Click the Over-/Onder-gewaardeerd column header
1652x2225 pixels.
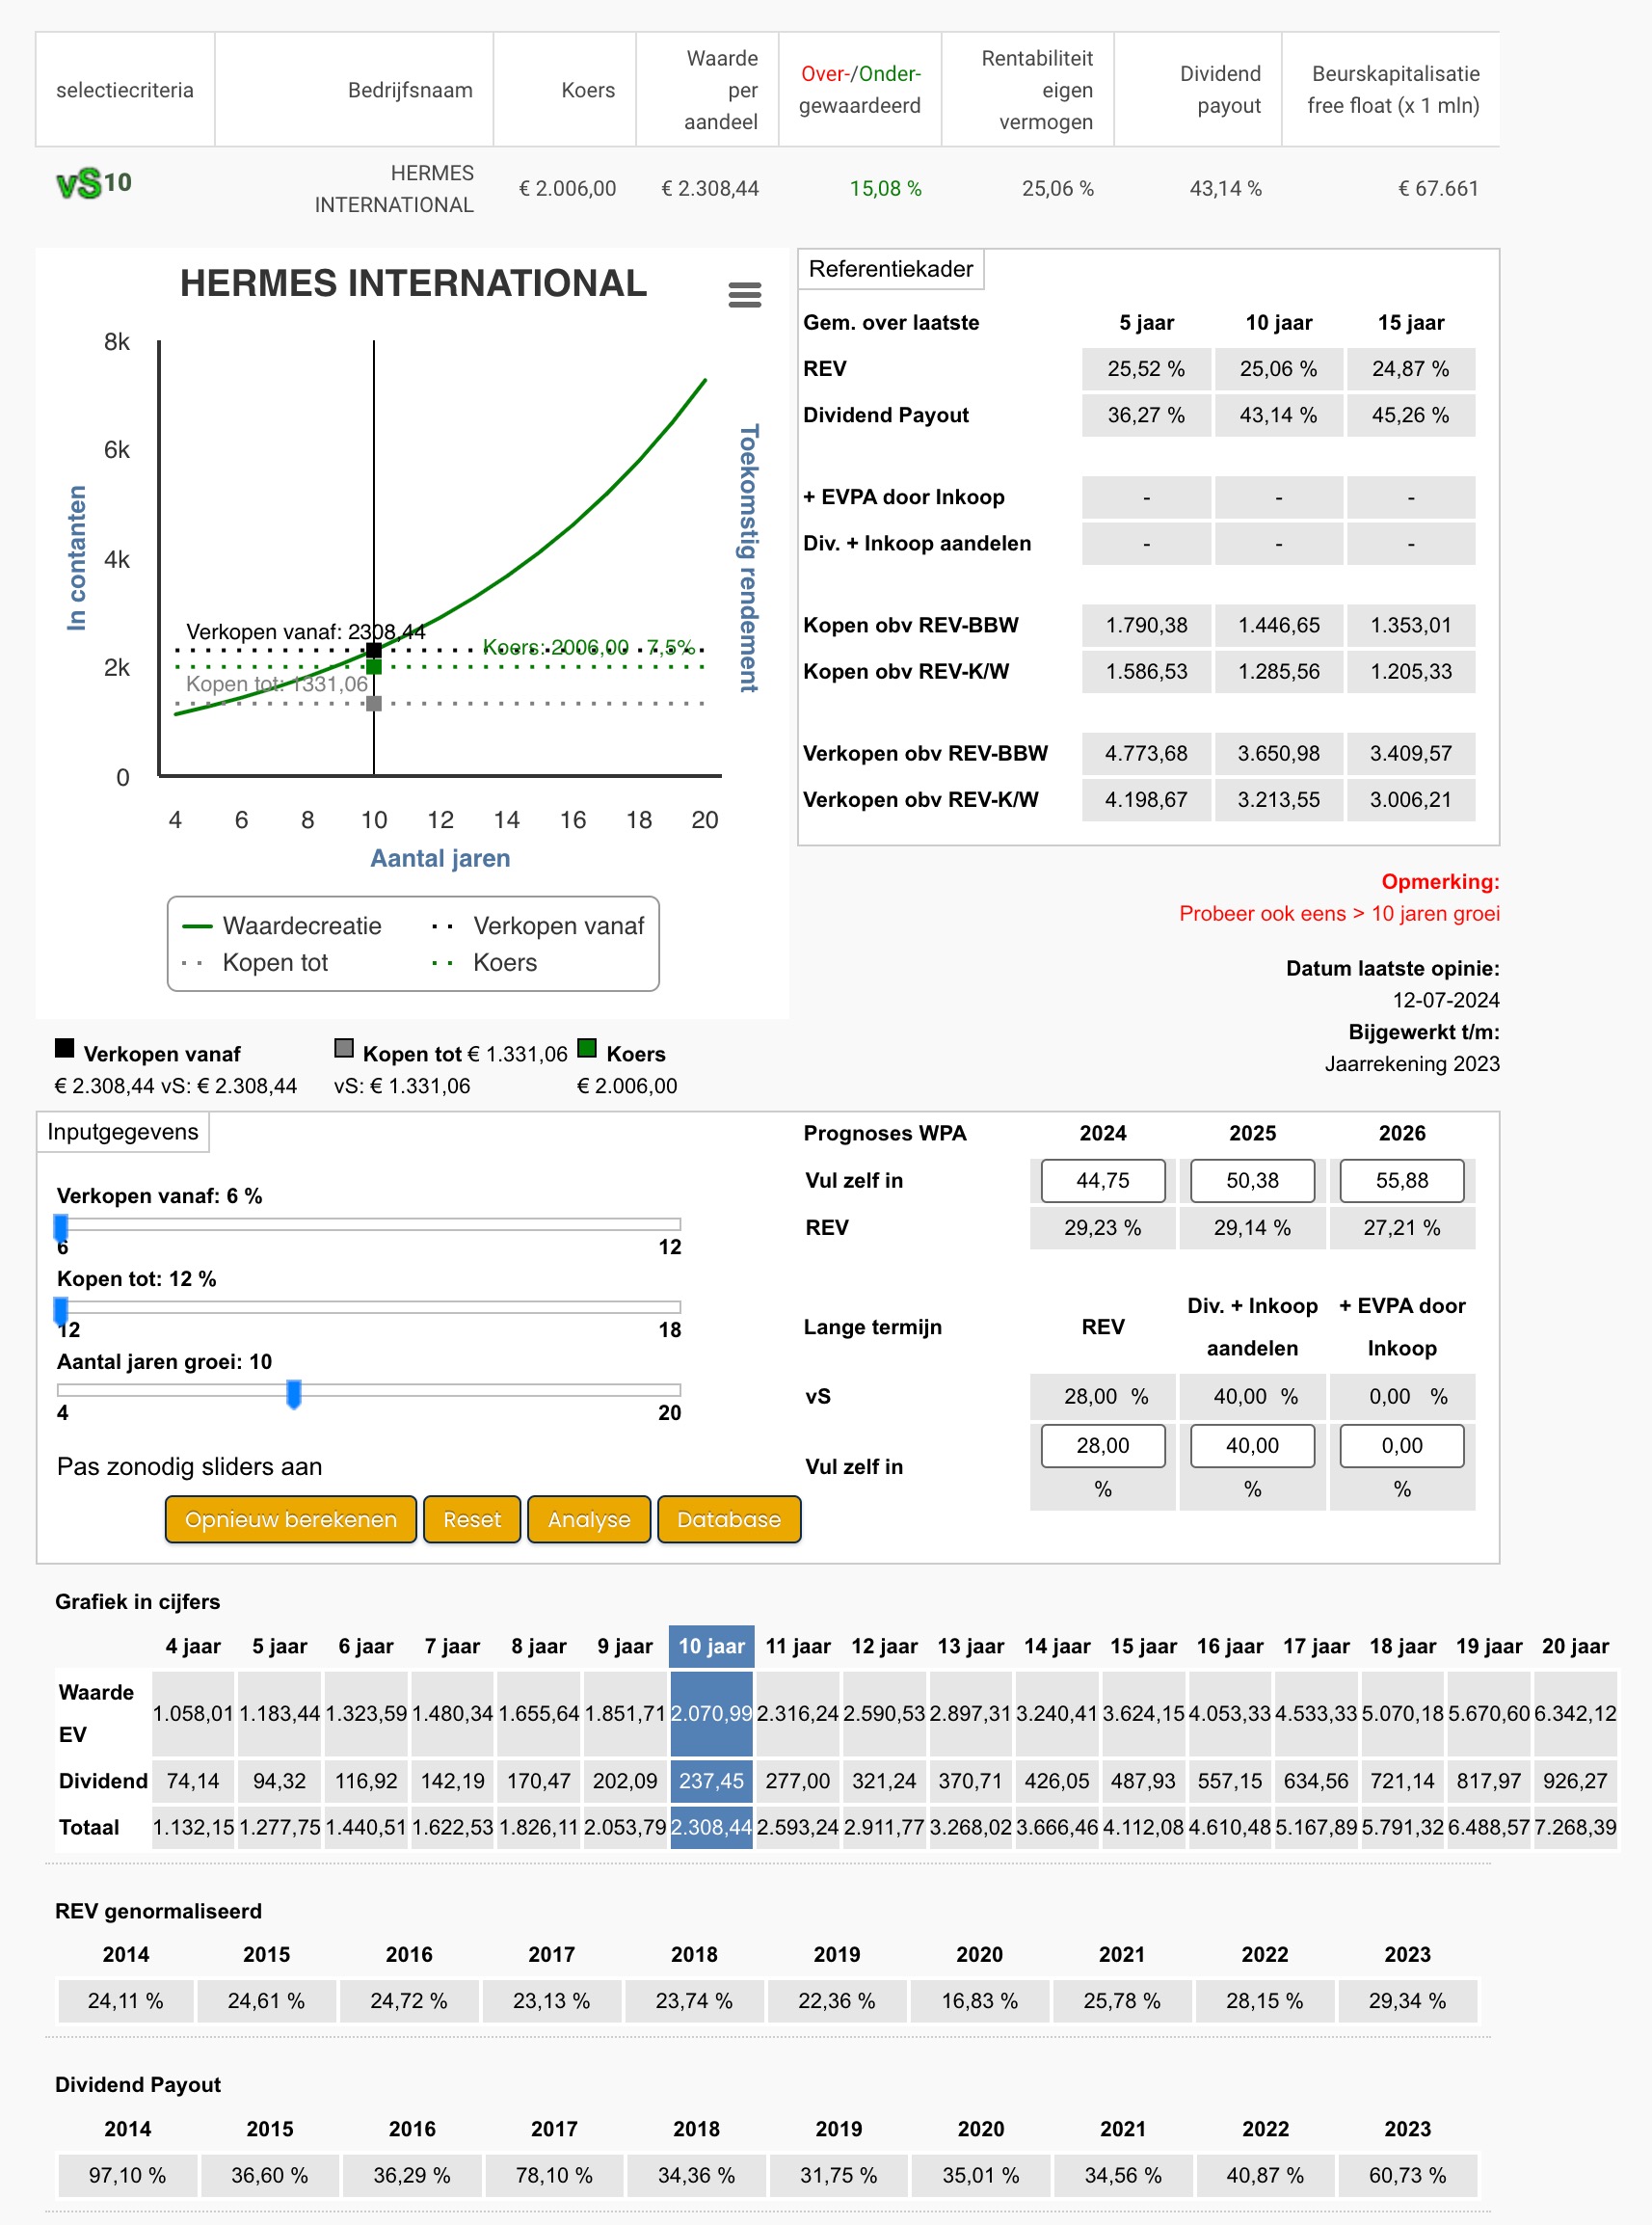click(x=860, y=90)
